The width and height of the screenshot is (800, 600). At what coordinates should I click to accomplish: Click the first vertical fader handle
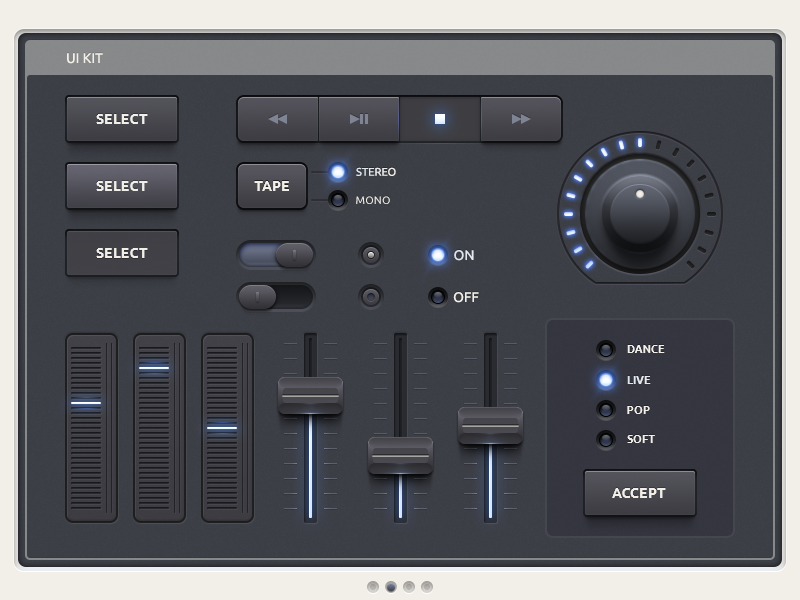310,396
